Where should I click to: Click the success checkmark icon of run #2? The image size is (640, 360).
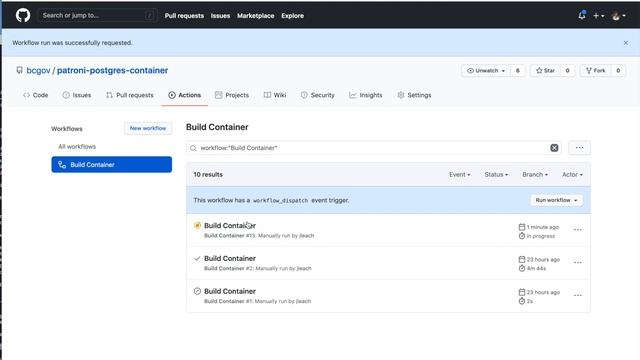coord(197,258)
